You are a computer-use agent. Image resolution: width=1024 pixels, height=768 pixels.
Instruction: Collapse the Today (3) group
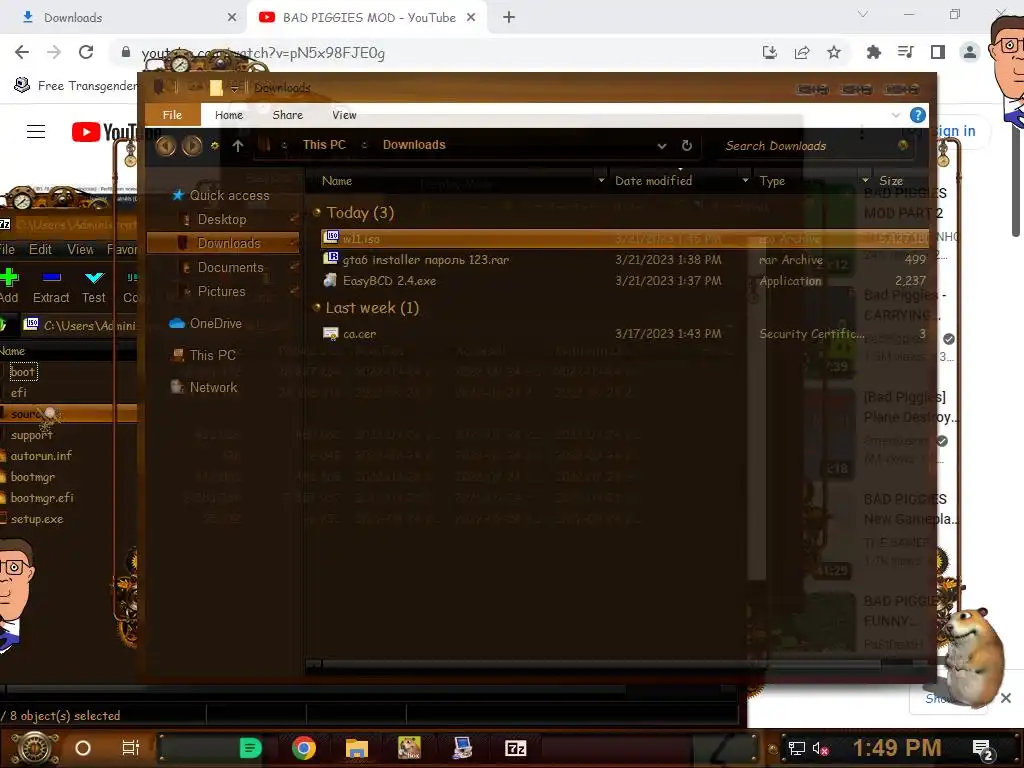[317, 212]
